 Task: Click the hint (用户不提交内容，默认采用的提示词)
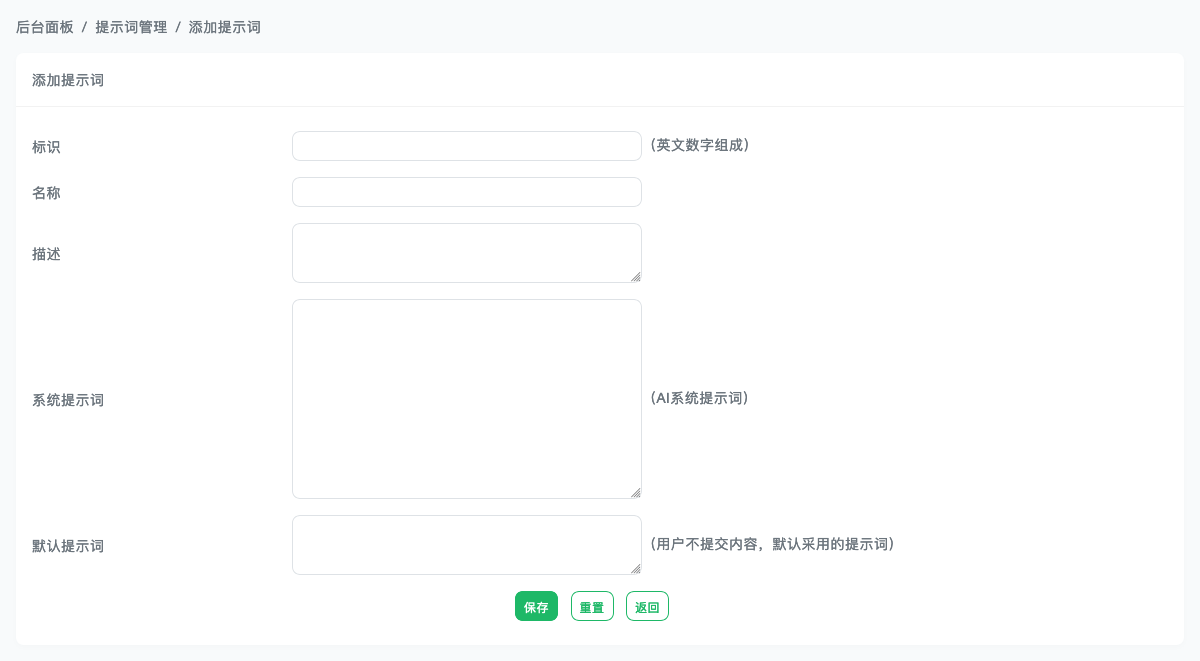pos(772,544)
